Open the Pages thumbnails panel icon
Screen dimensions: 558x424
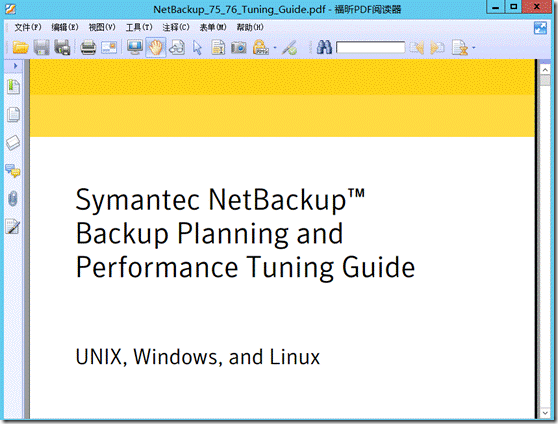pyautogui.click(x=13, y=115)
